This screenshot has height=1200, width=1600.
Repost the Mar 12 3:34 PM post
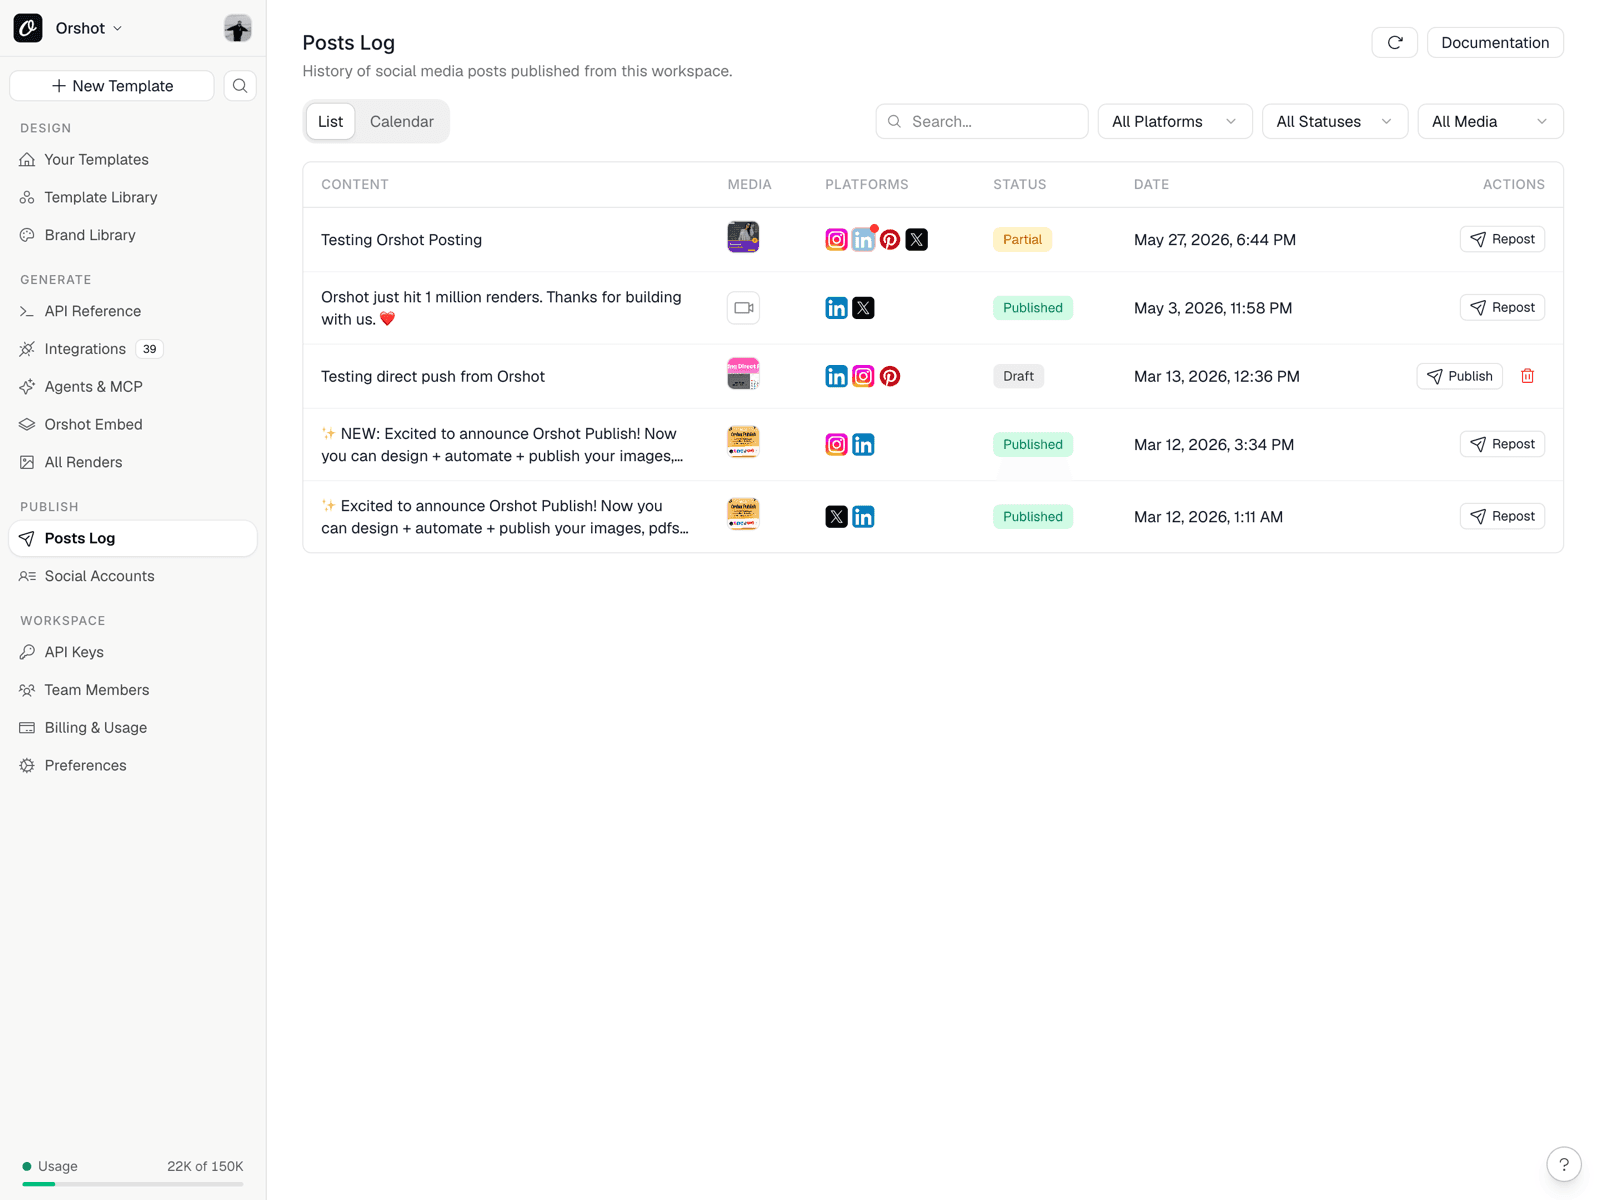pos(1502,444)
